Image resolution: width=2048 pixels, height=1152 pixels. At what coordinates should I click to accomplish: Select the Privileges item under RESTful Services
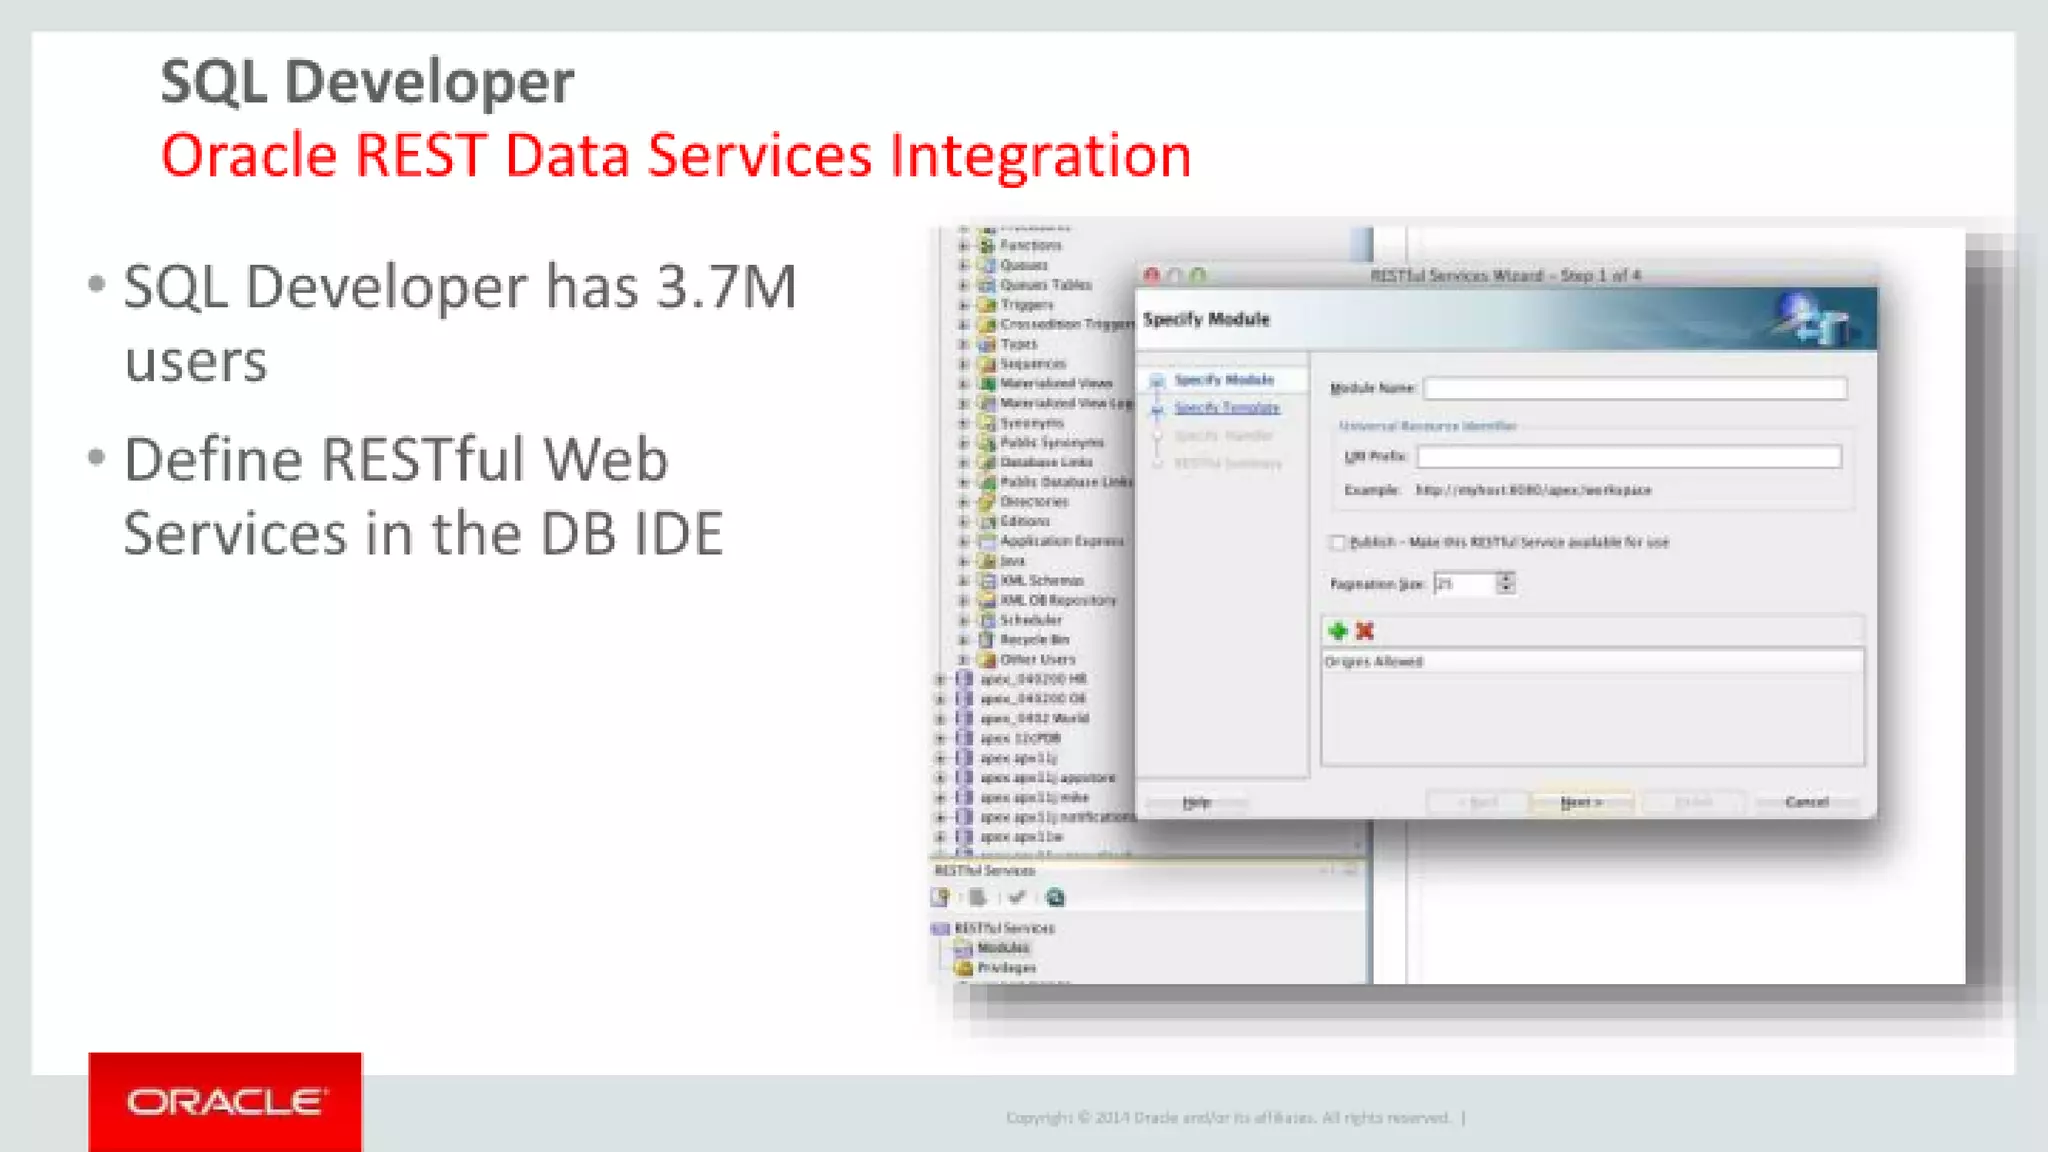tap(1006, 968)
